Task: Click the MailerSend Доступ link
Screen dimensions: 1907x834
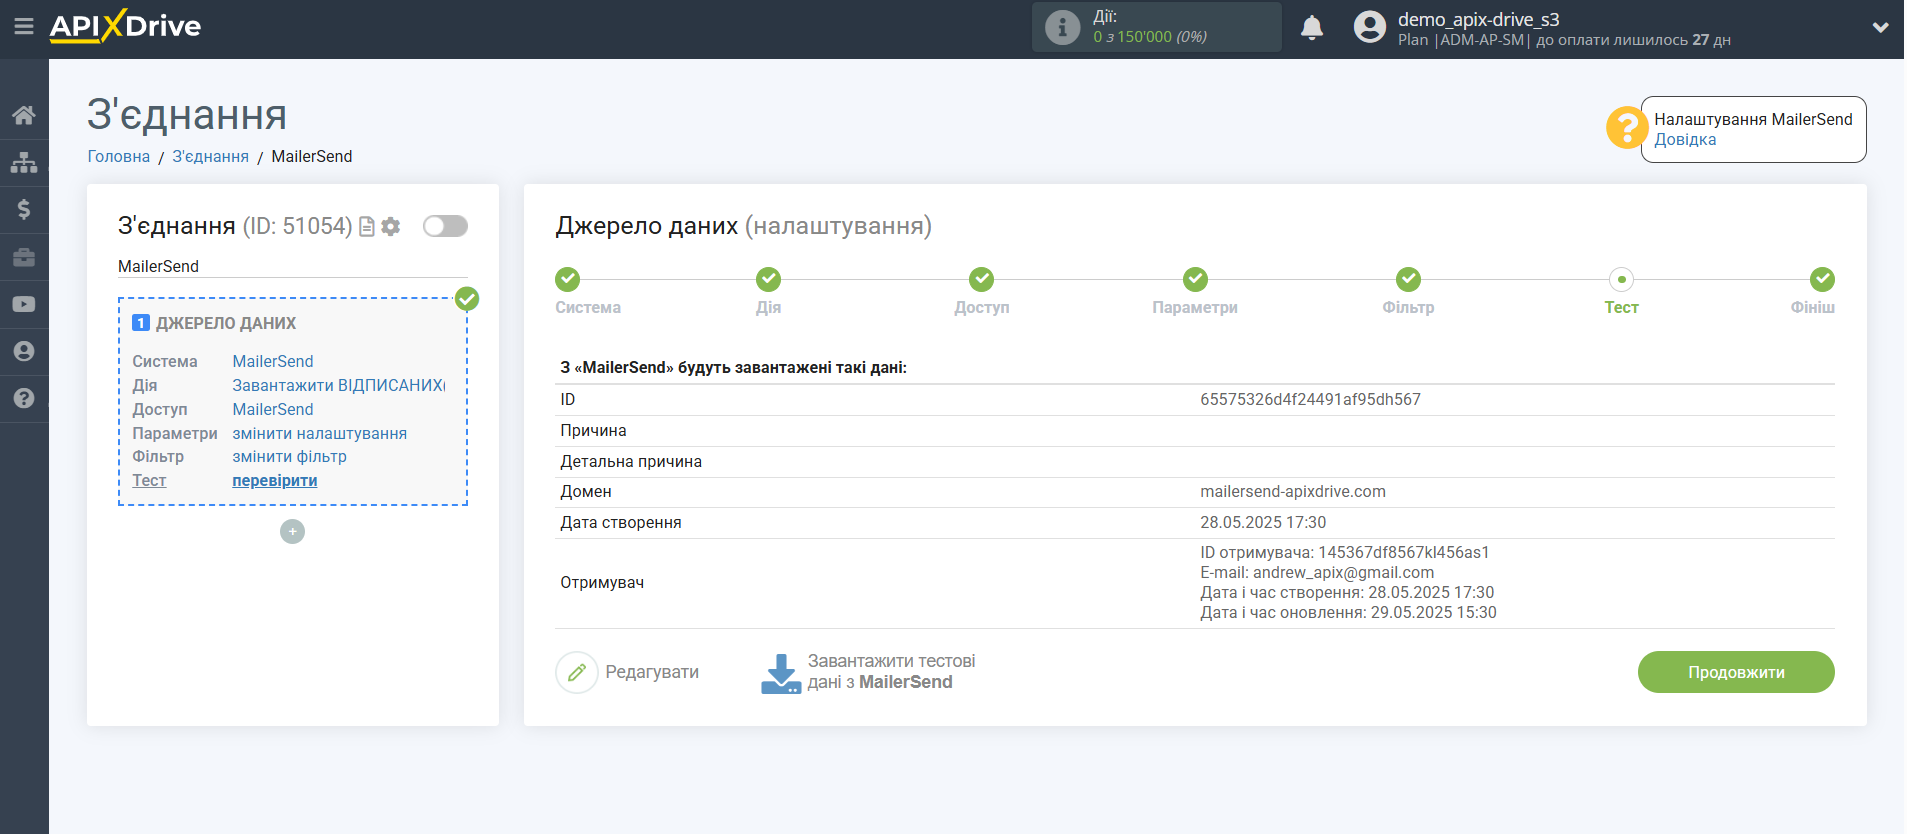Action: tap(273, 409)
